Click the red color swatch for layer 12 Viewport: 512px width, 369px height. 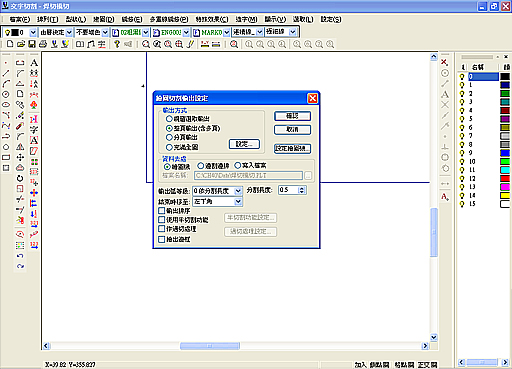505,178
